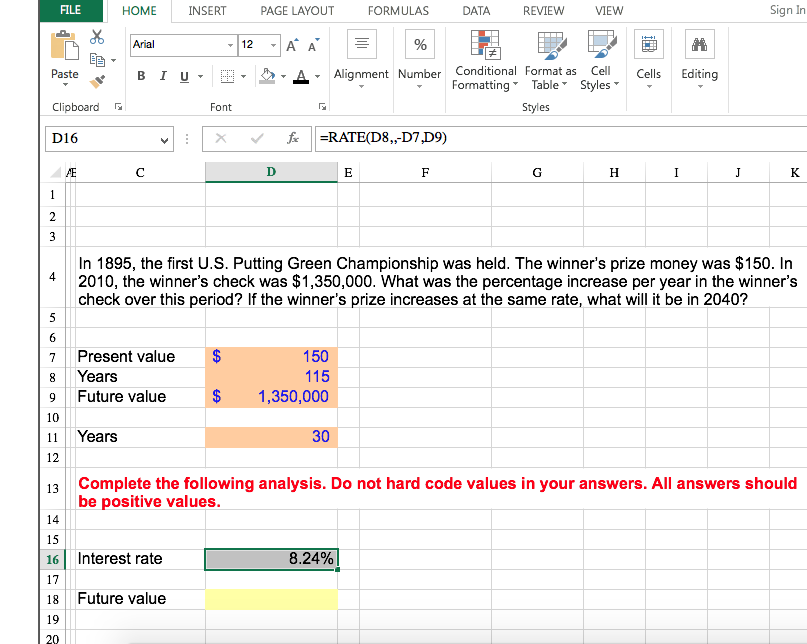The image size is (807, 644).
Task: Switch to the FORMULAS tab
Action: pos(398,11)
